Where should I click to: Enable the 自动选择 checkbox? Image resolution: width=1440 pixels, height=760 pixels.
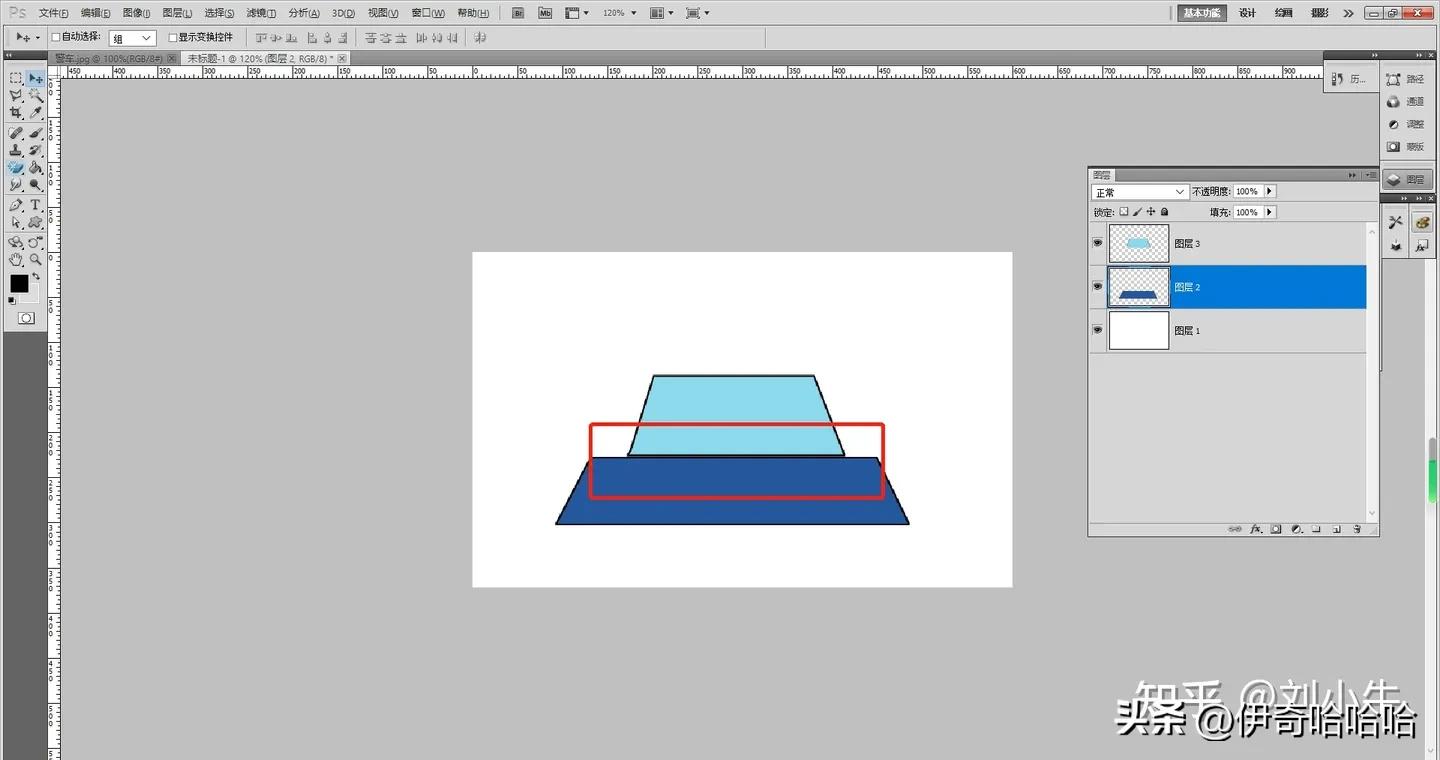(56, 37)
